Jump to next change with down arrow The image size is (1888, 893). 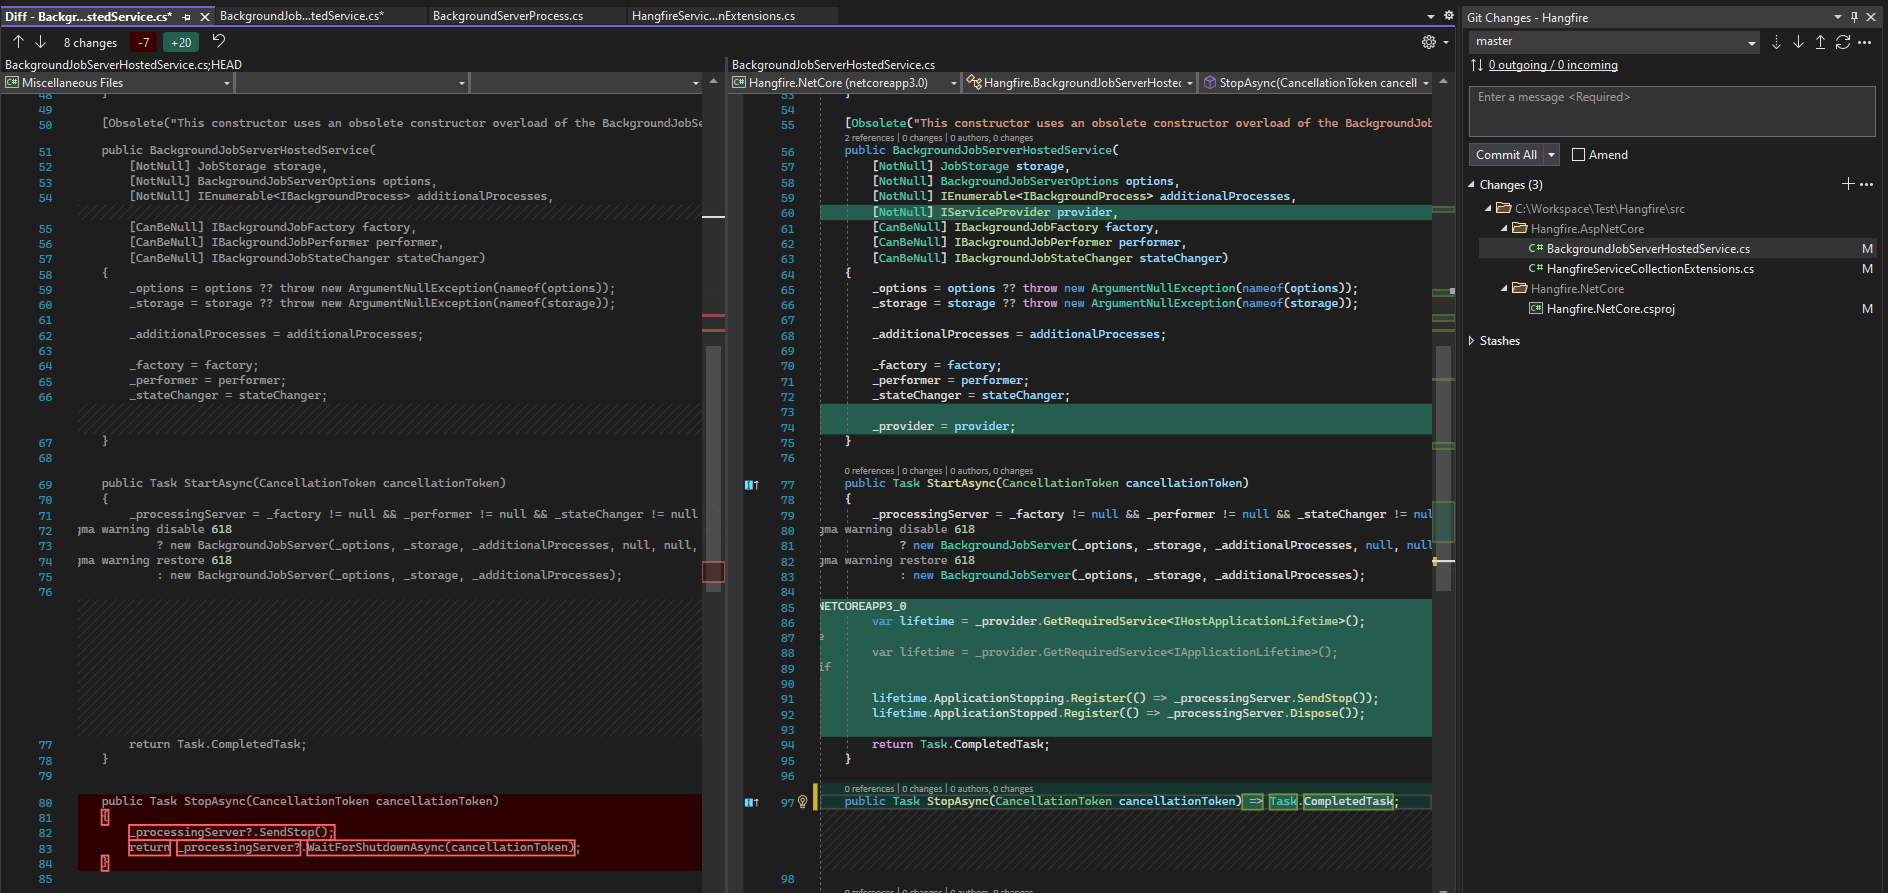[40, 42]
